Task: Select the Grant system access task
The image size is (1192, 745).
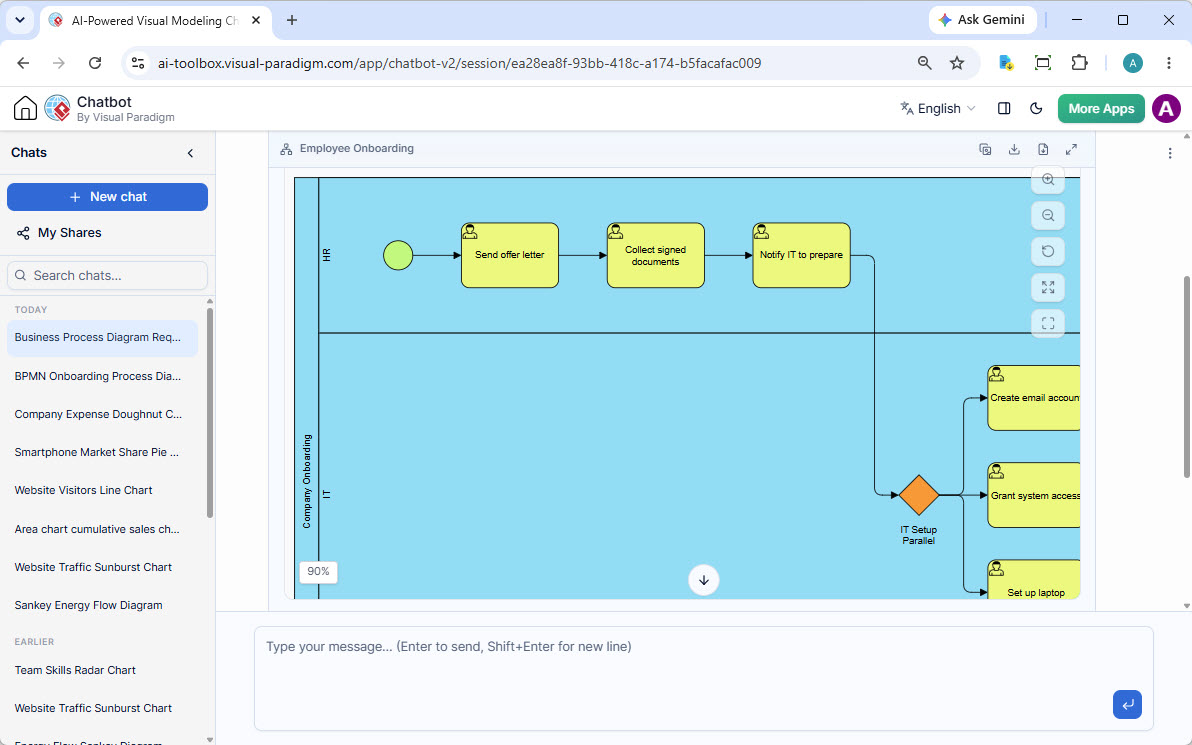Action: click(1034, 495)
